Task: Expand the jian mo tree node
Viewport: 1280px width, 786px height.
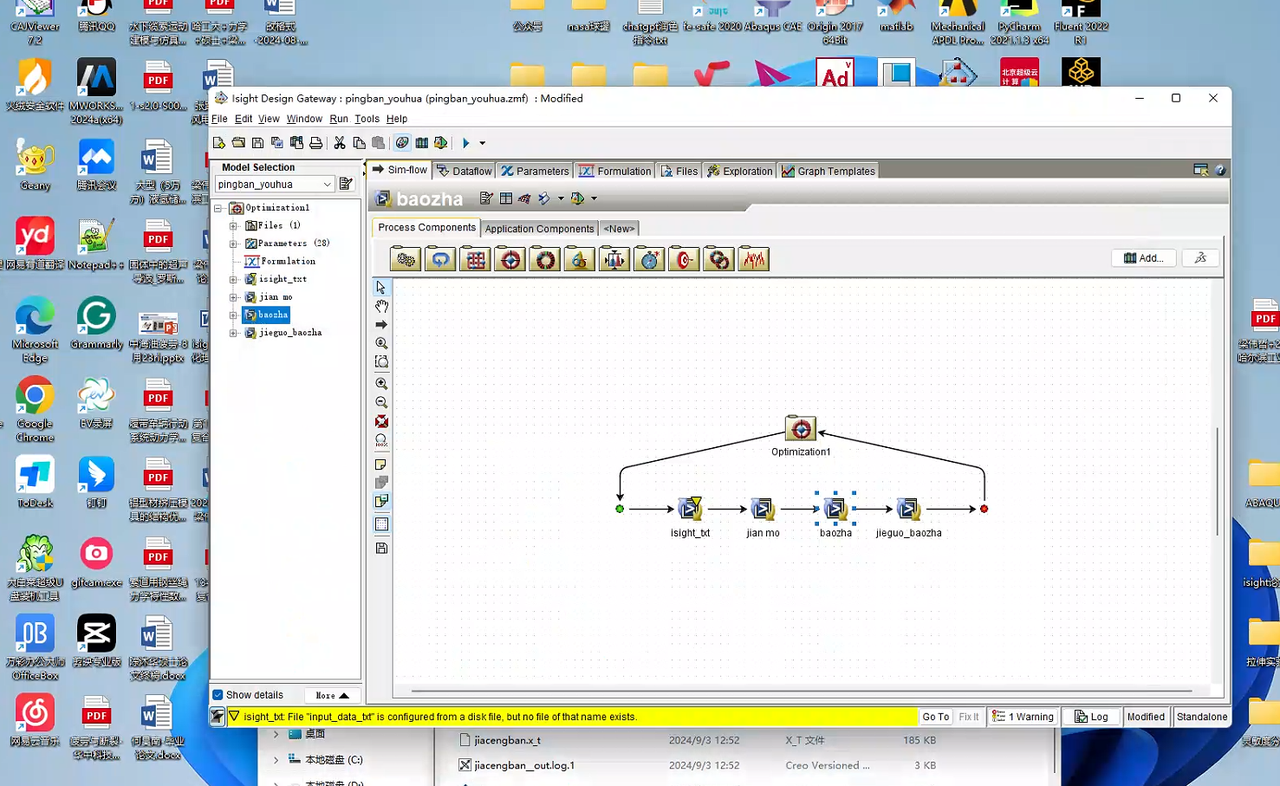Action: point(233,297)
